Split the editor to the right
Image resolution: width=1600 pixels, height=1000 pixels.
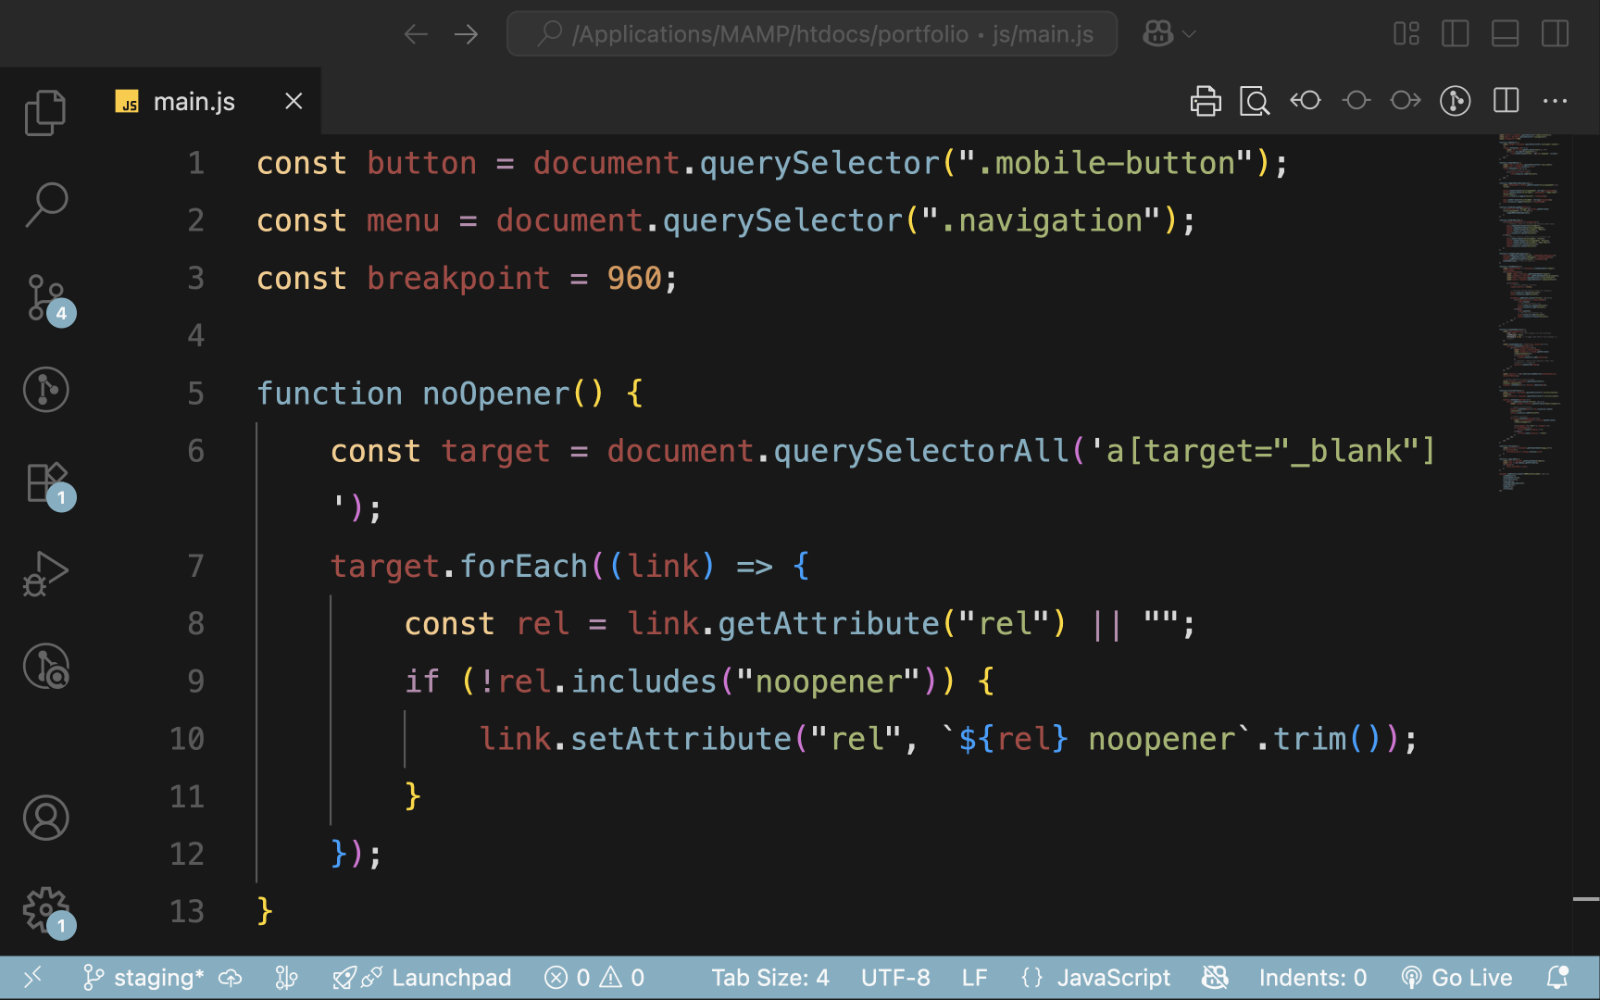pyautogui.click(x=1506, y=100)
